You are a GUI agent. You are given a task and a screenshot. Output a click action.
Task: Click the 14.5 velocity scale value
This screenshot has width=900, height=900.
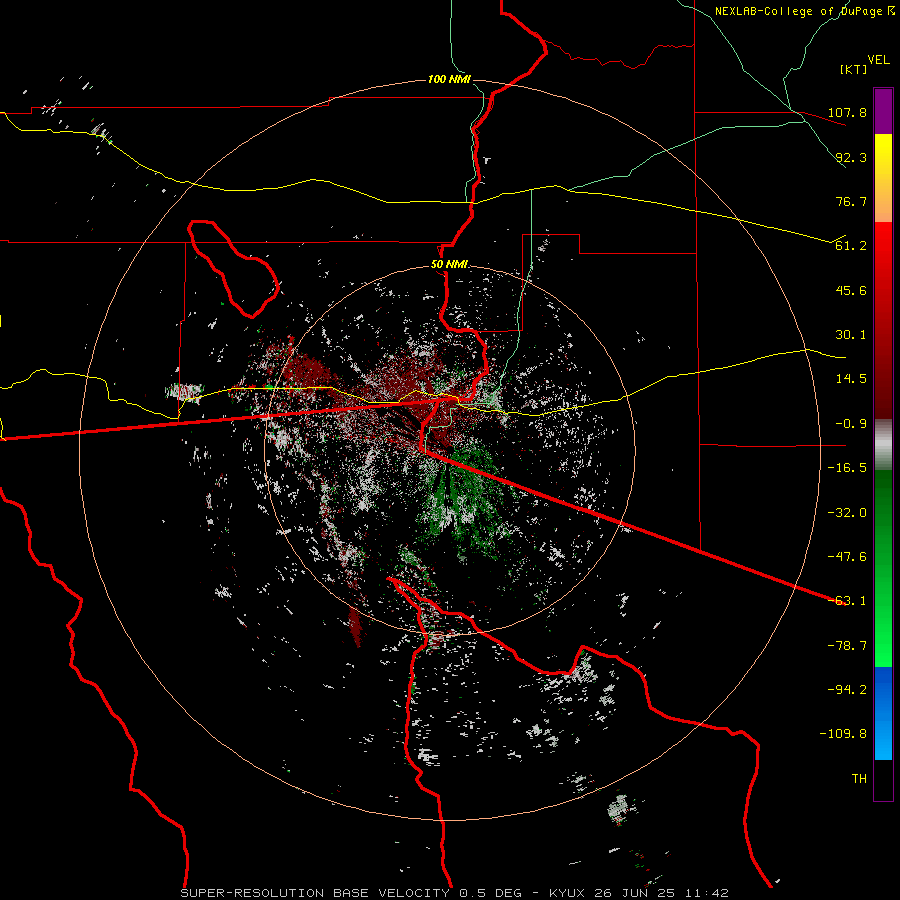(851, 379)
